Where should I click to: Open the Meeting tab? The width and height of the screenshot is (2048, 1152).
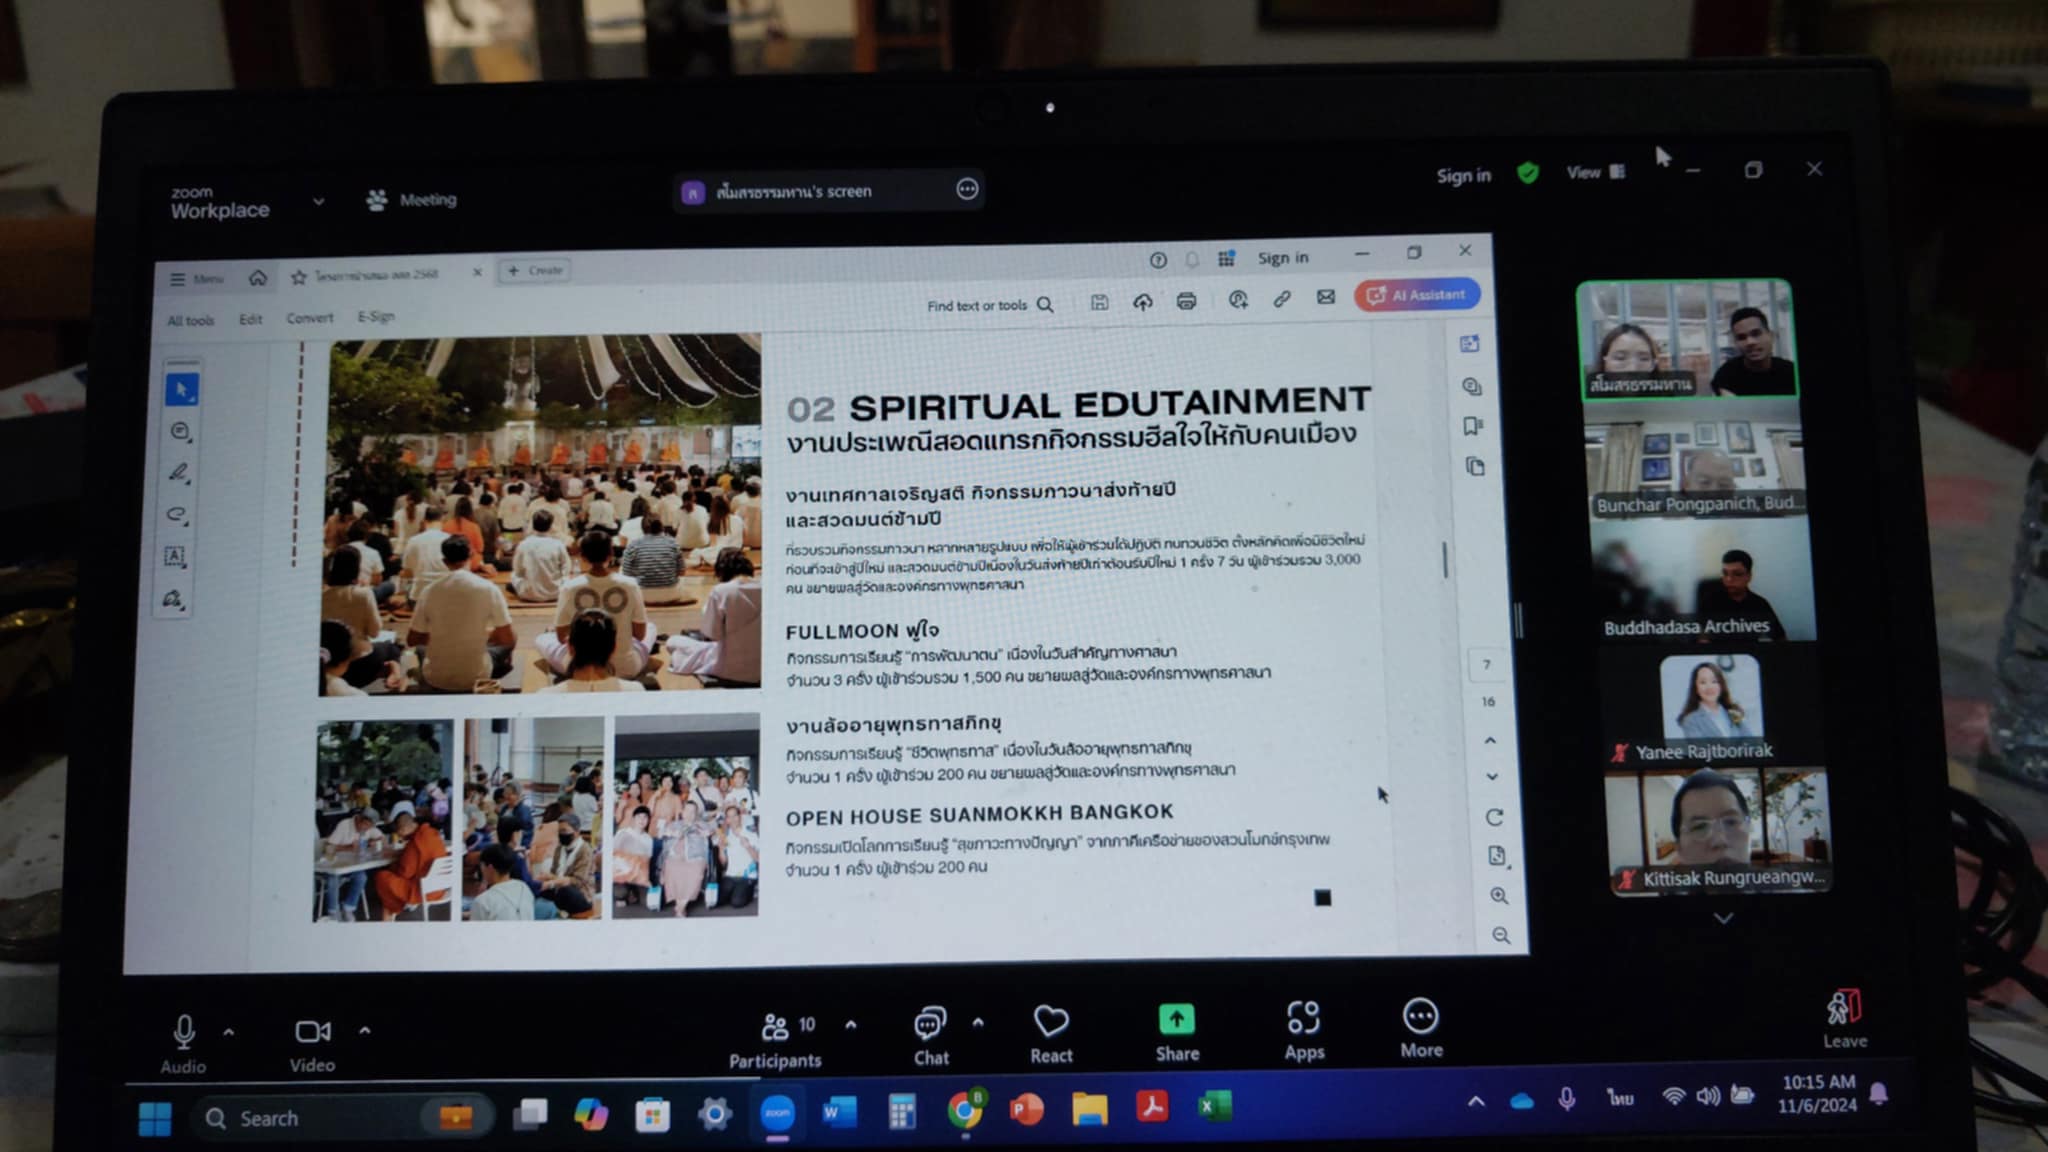(412, 200)
